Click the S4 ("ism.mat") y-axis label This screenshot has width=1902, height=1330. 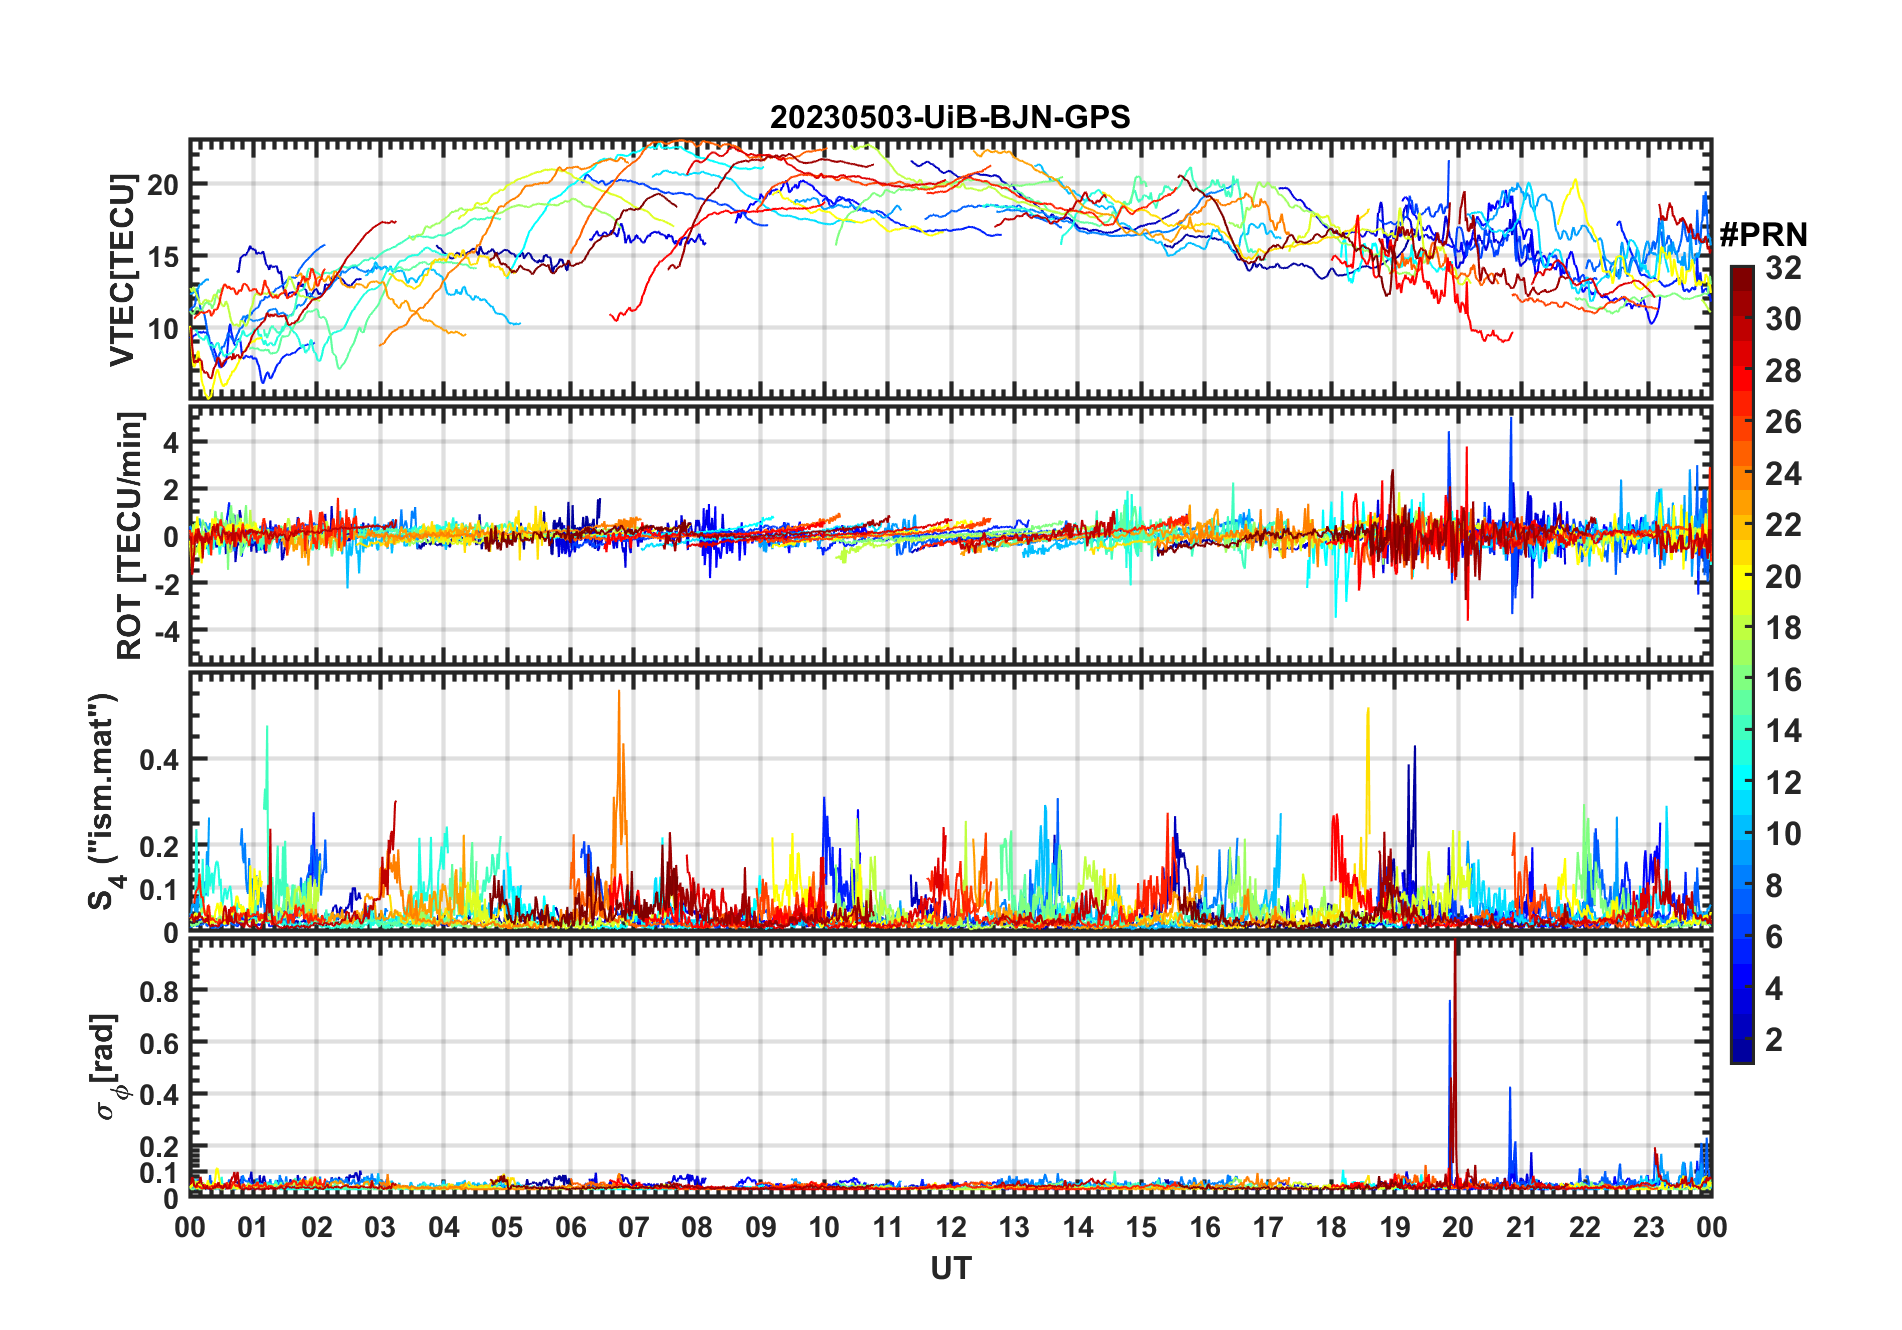pos(106,800)
